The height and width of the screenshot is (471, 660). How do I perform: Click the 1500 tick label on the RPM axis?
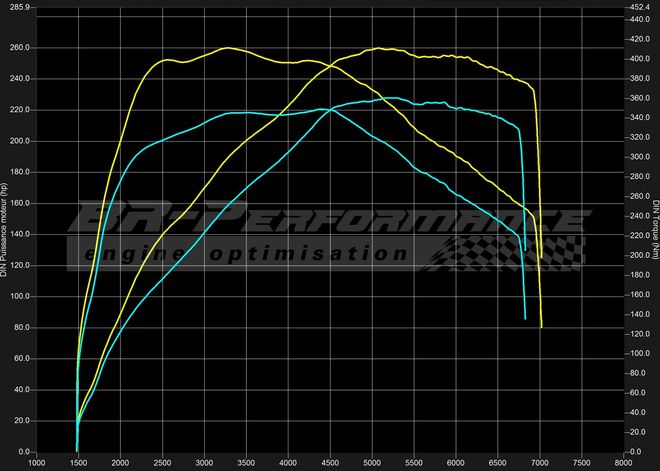[x=78, y=463]
